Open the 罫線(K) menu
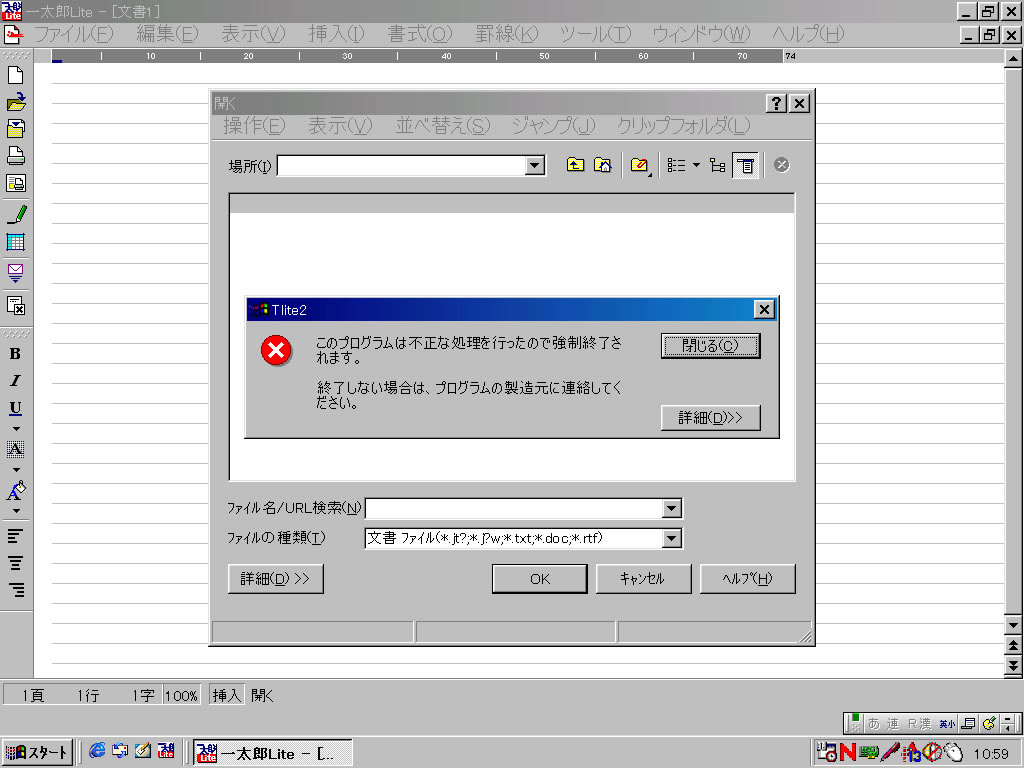 (507, 34)
